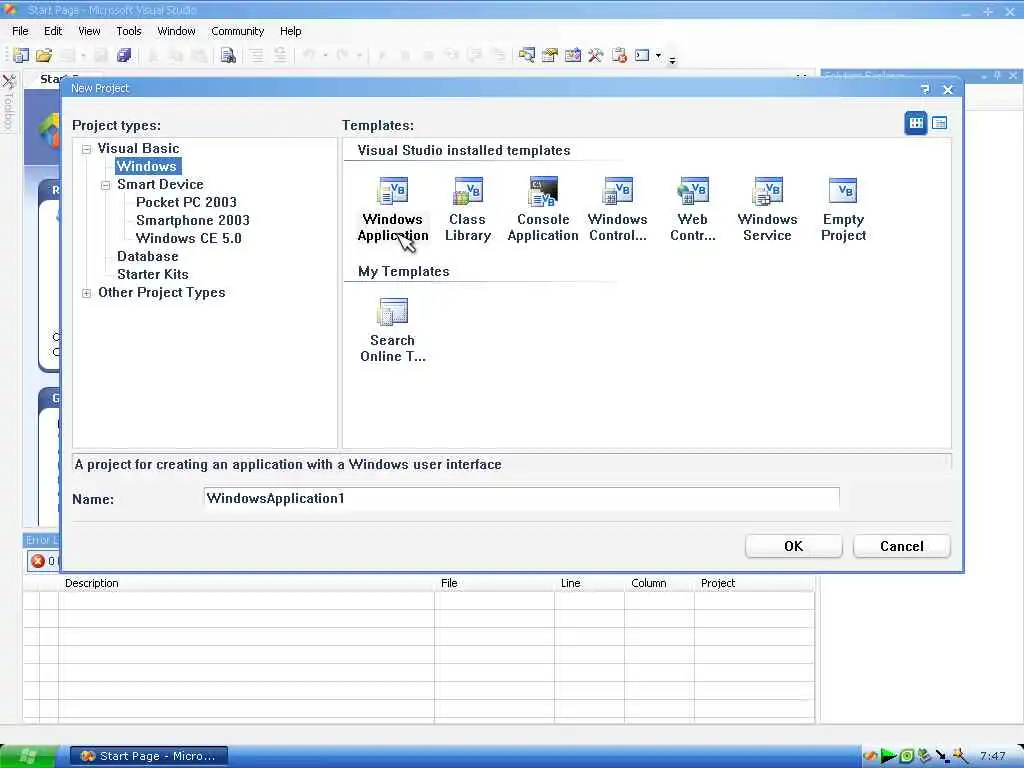Switch templates to Small Icons view

(x=940, y=123)
